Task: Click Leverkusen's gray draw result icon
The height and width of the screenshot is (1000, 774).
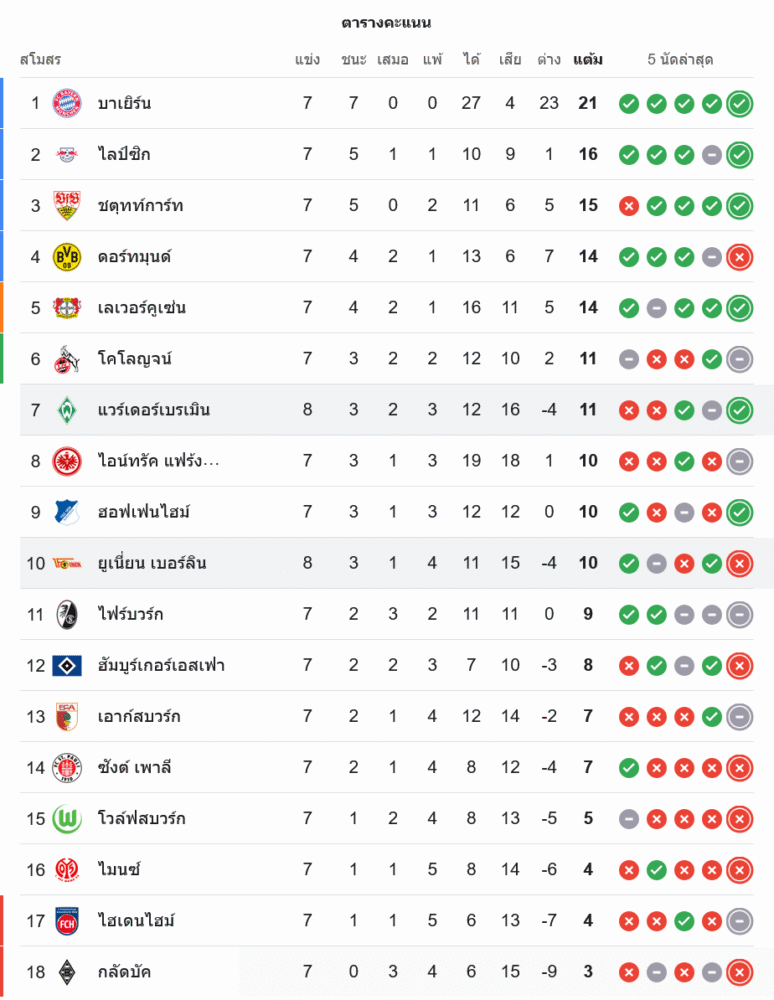Action: (x=657, y=308)
